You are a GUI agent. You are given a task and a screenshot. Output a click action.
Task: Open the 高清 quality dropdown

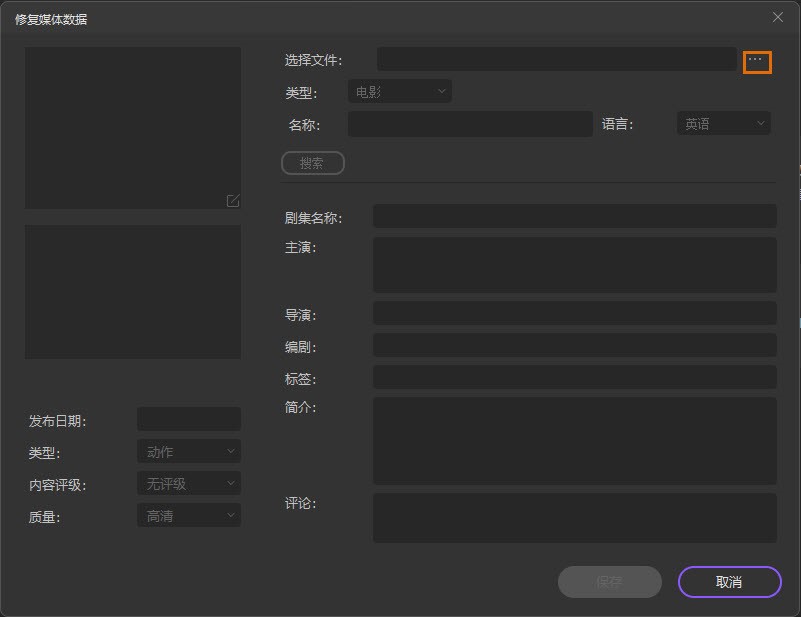[188, 516]
